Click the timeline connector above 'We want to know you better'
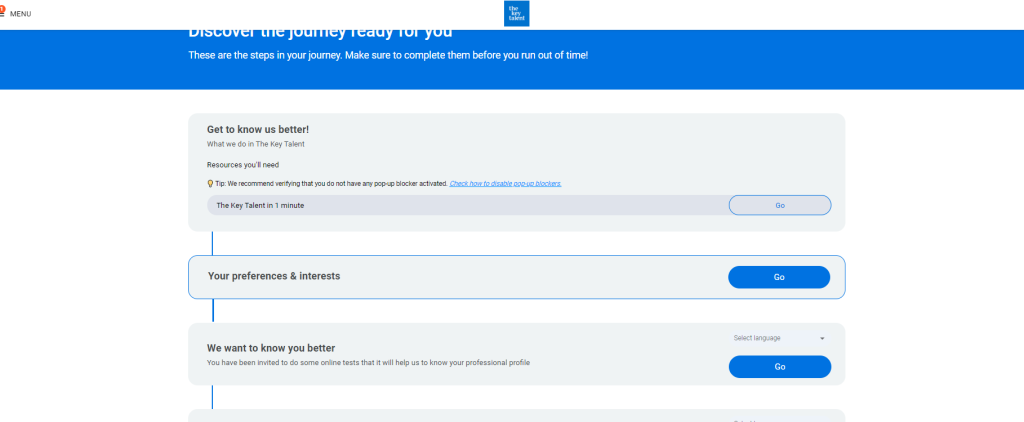1024x422 pixels. (x=212, y=310)
